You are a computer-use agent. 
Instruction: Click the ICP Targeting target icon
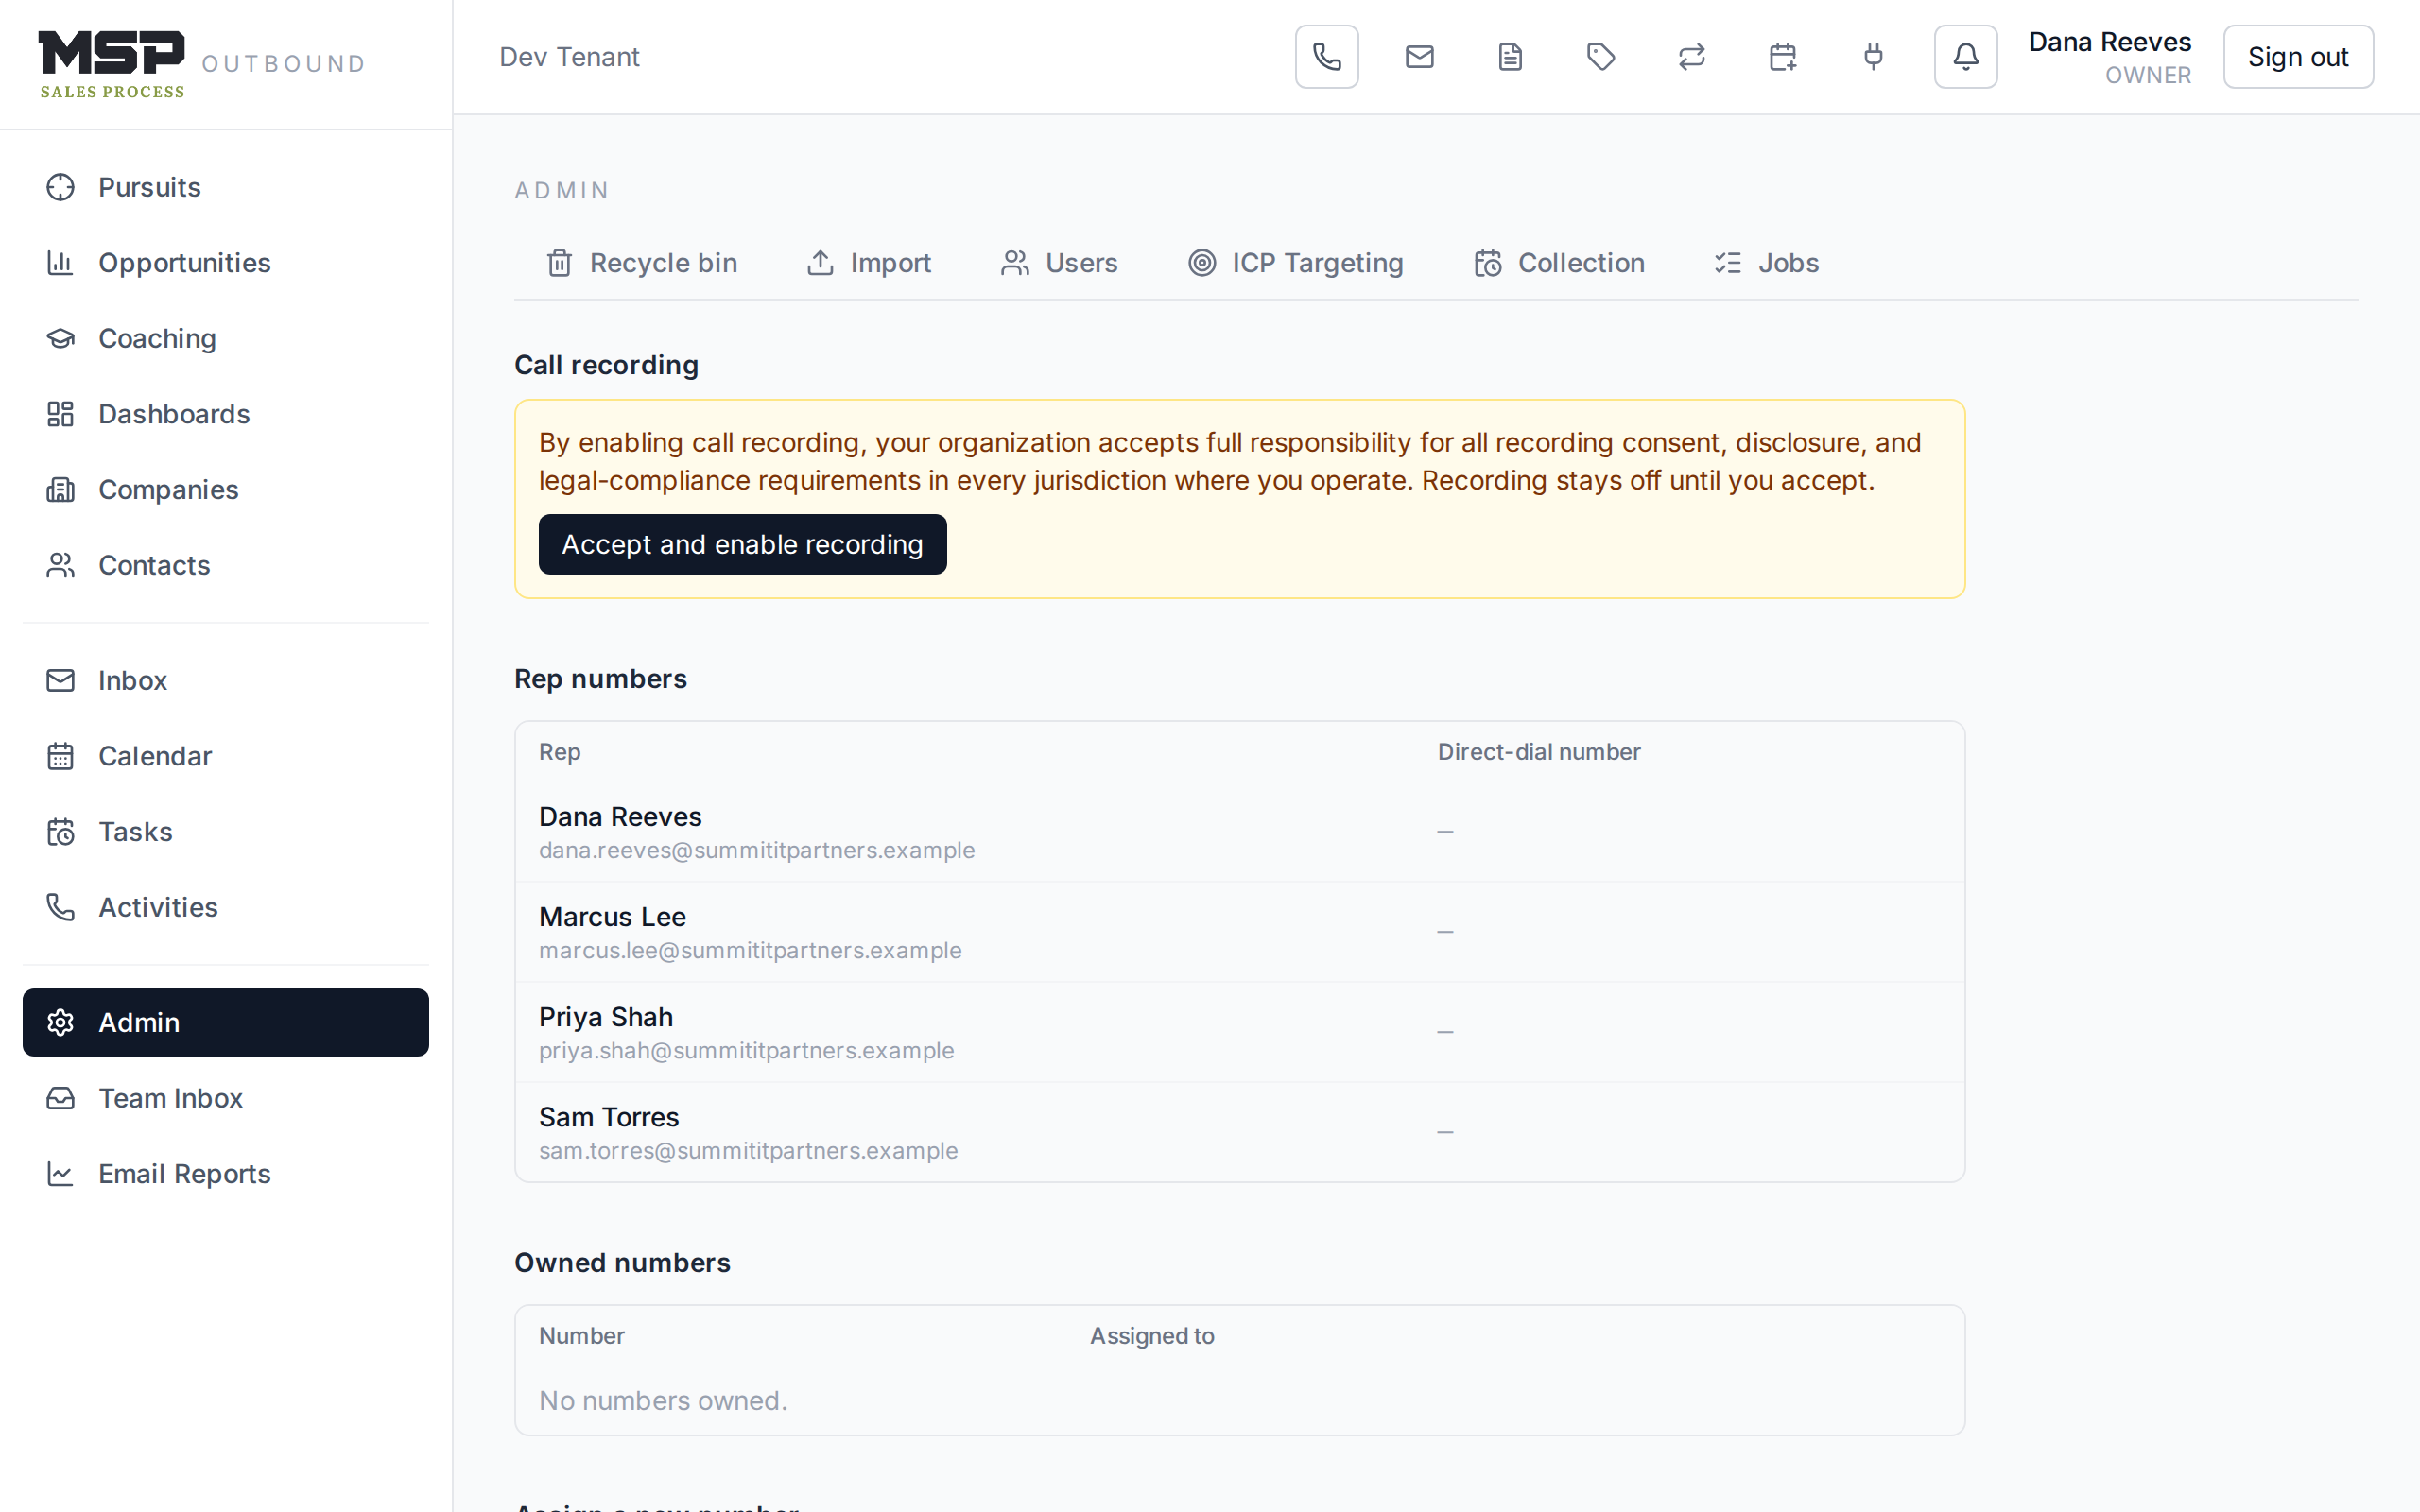point(1202,263)
